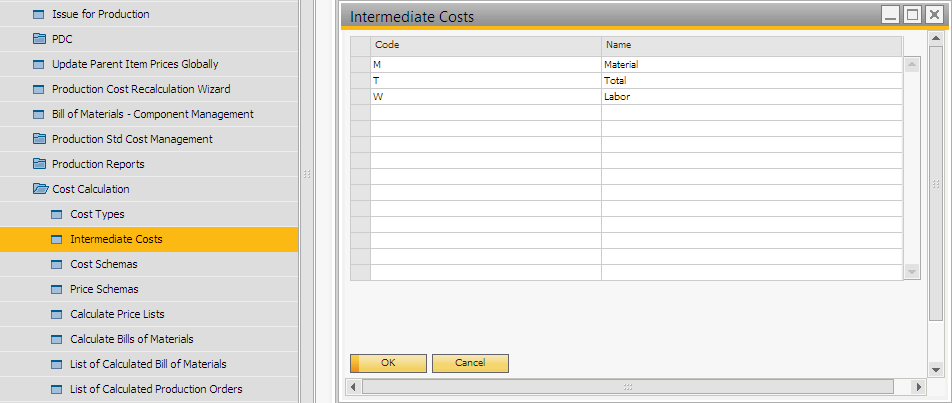952x403 pixels.
Task: Click the Code column header
Action: click(x=485, y=45)
